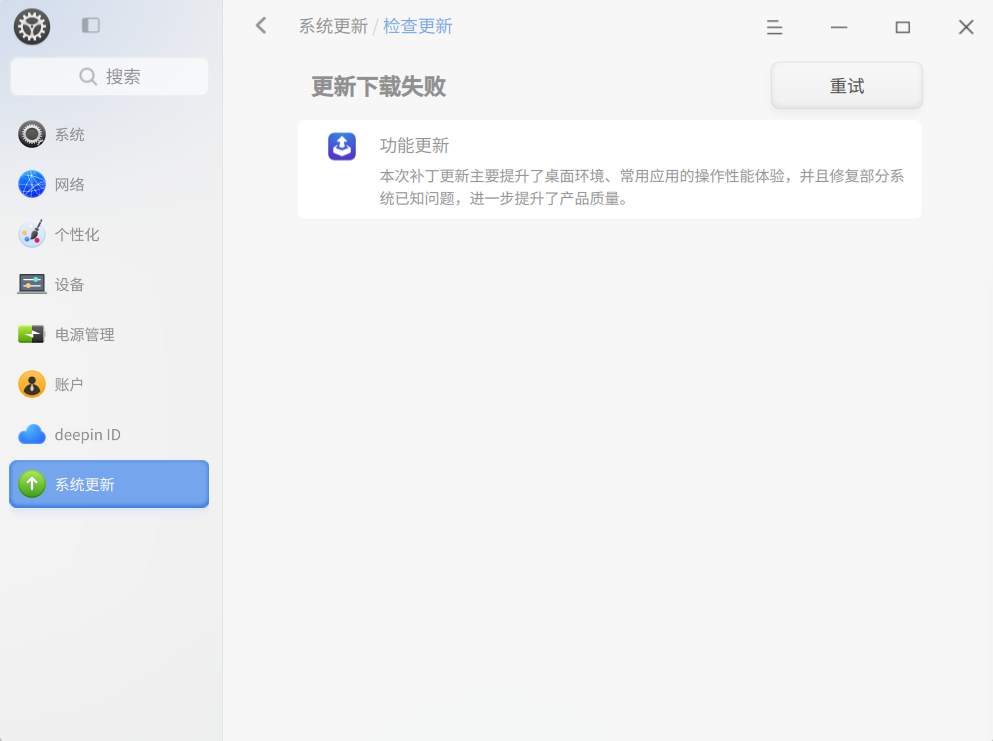Click the magnifier icon in search box
This screenshot has width=993, height=741.
click(87, 77)
